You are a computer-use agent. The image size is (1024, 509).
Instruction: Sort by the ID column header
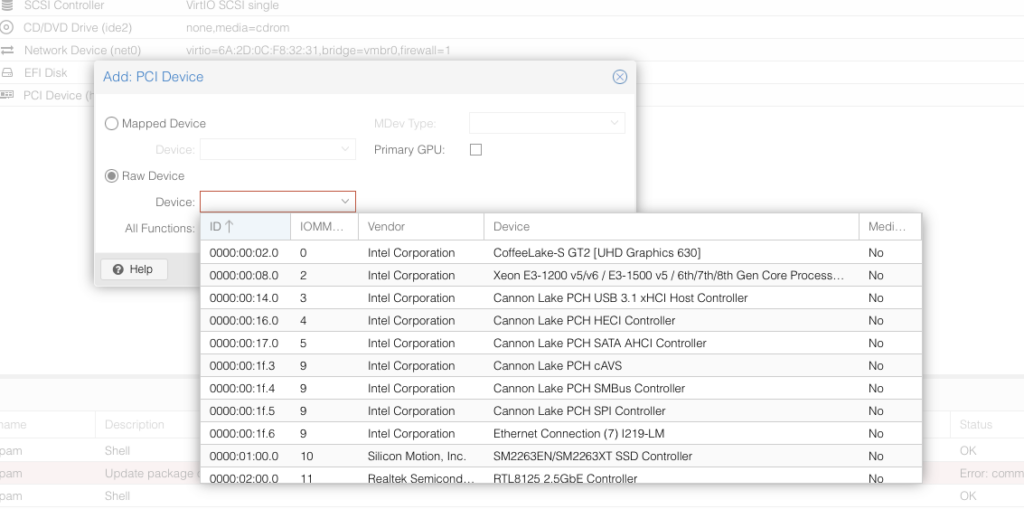pyautogui.click(x=221, y=227)
